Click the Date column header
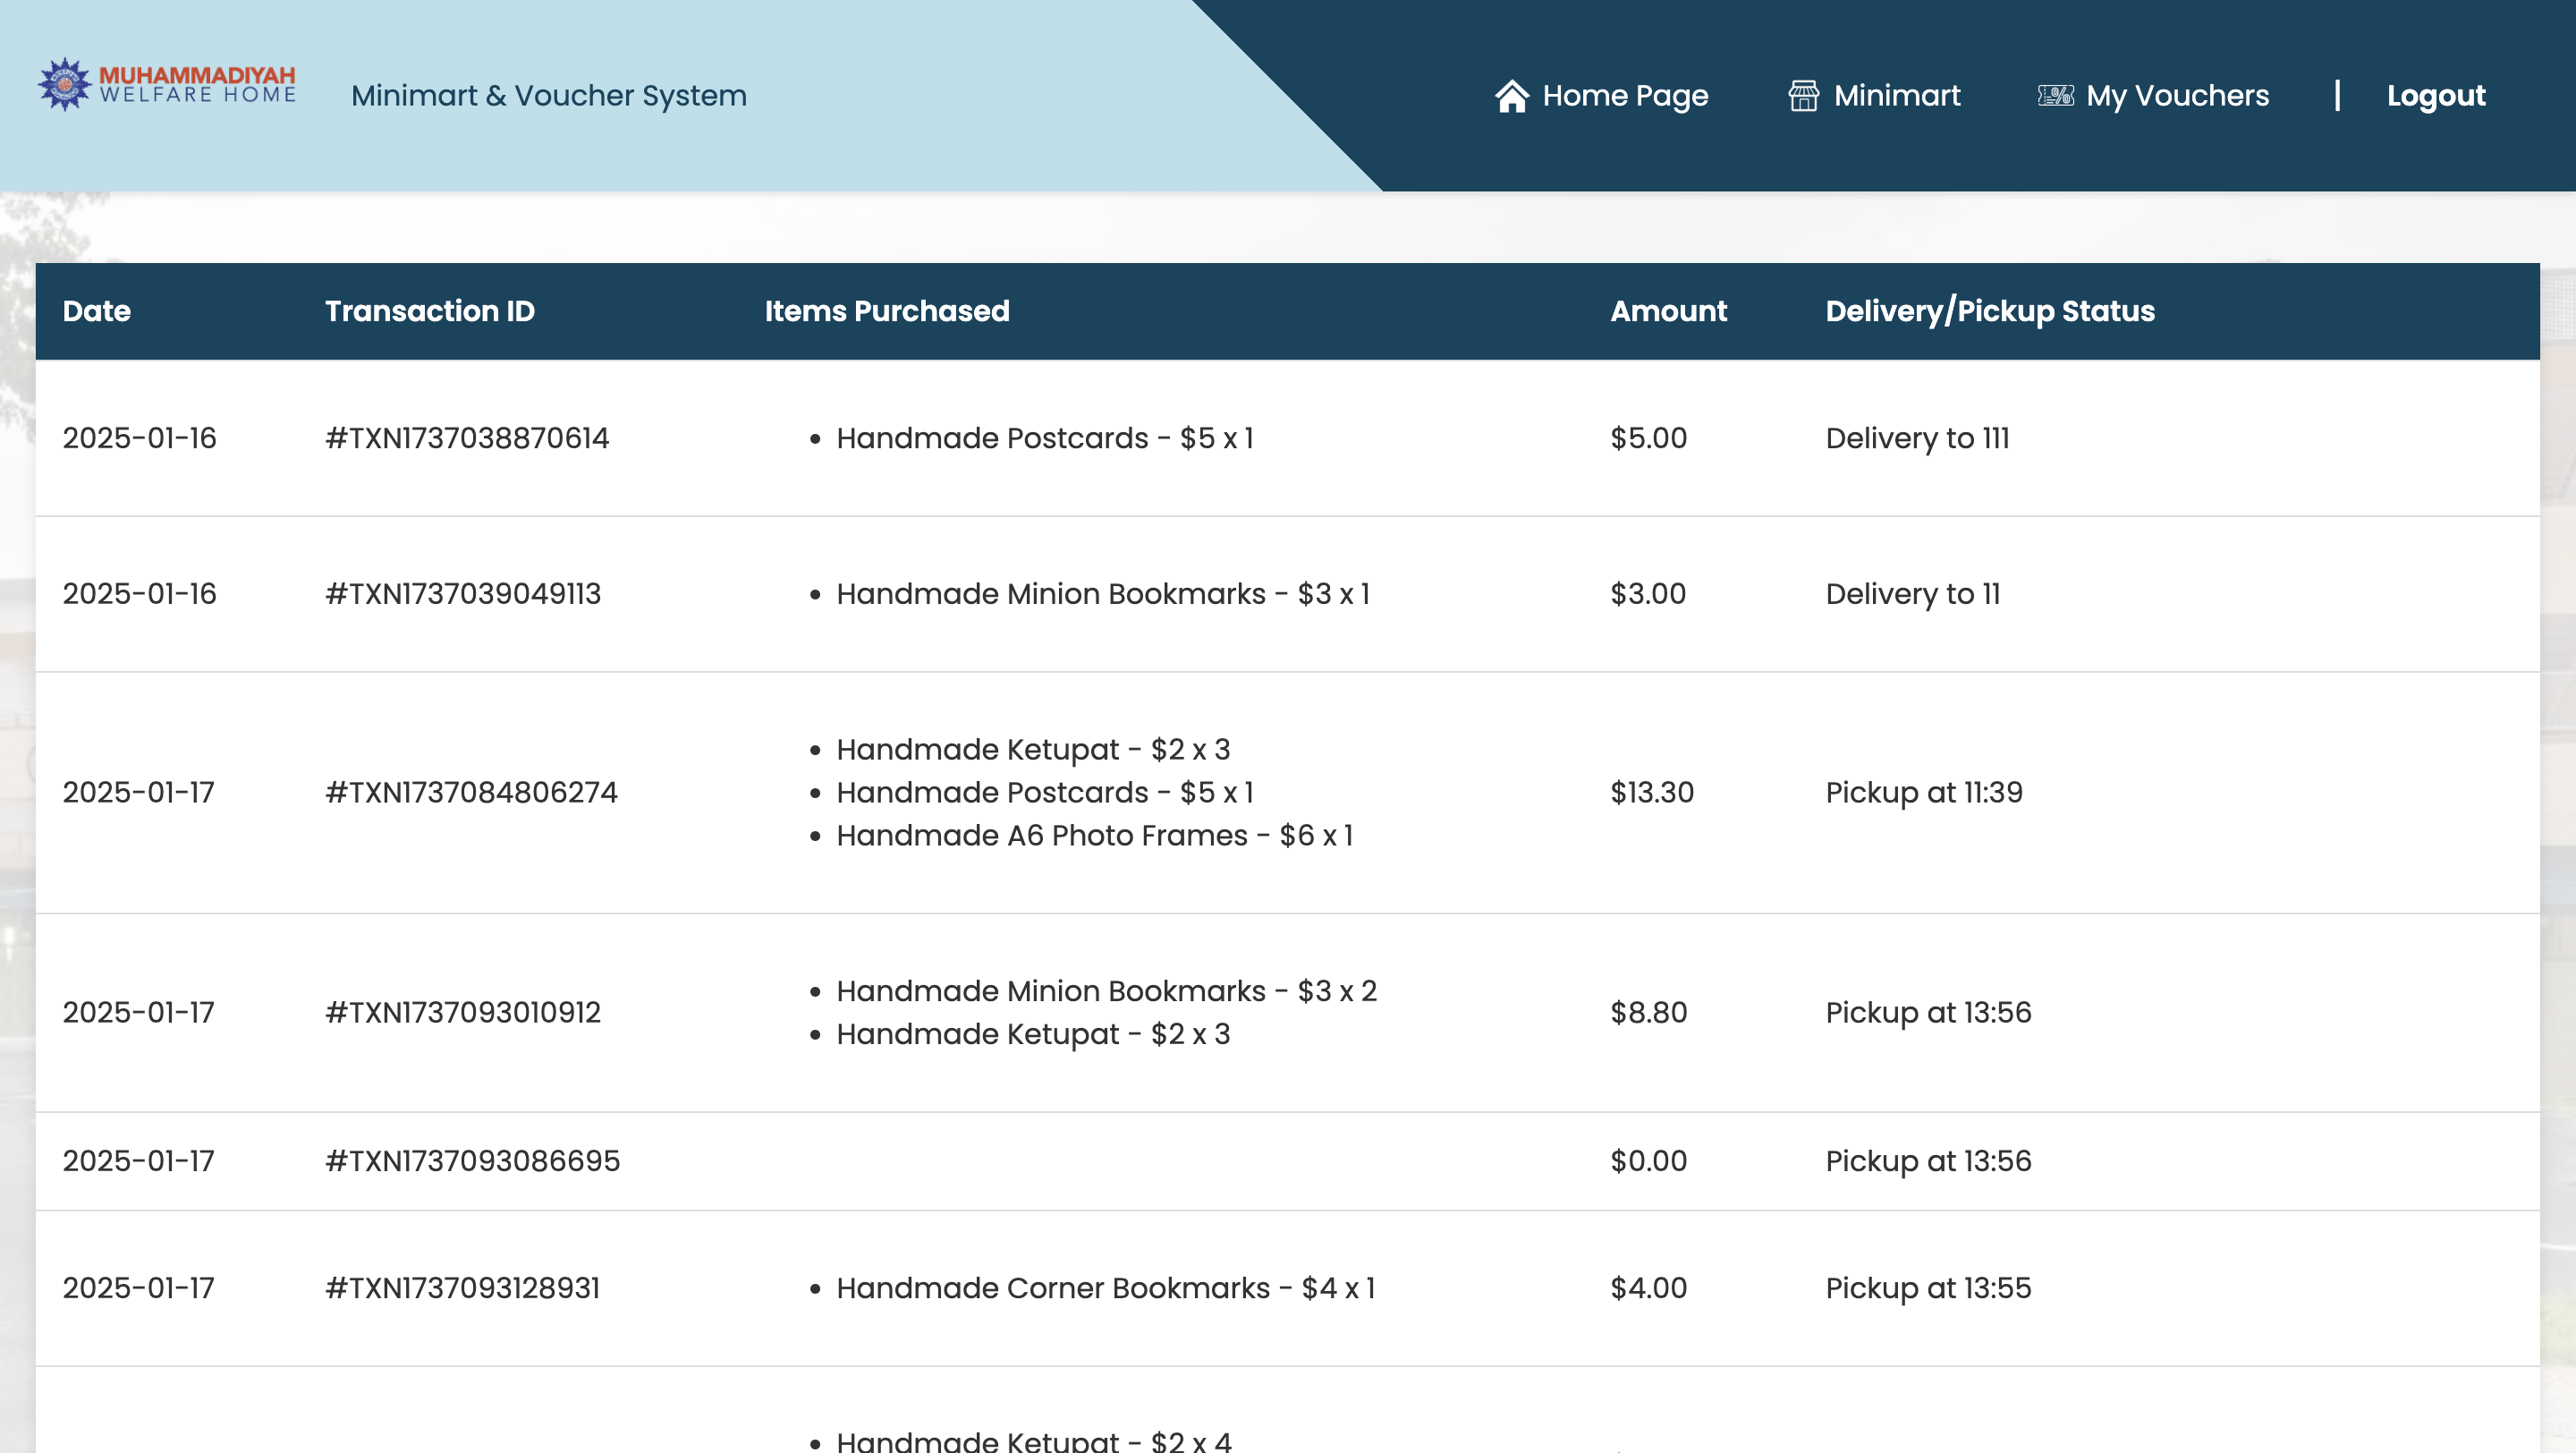This screenshot has height=1453, width=2576. pos(96,311)
